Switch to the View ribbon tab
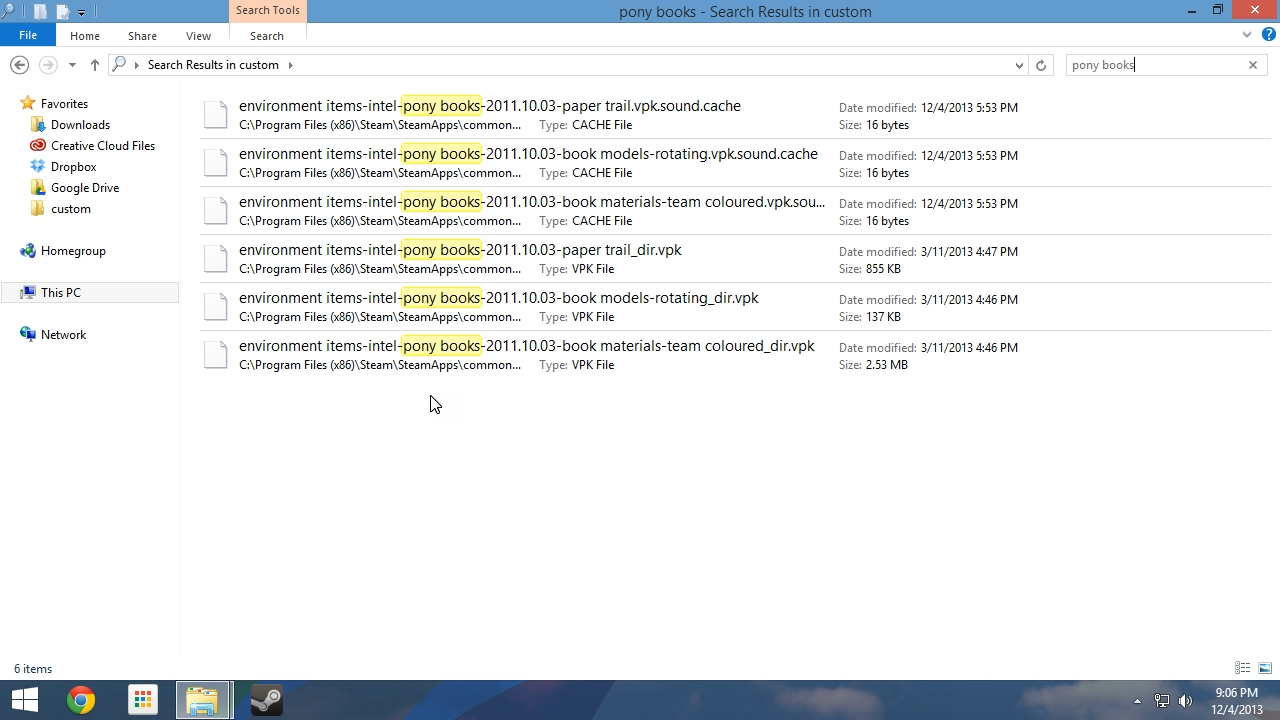Screen dimensions: 1280x720 [x=198, y=36]
